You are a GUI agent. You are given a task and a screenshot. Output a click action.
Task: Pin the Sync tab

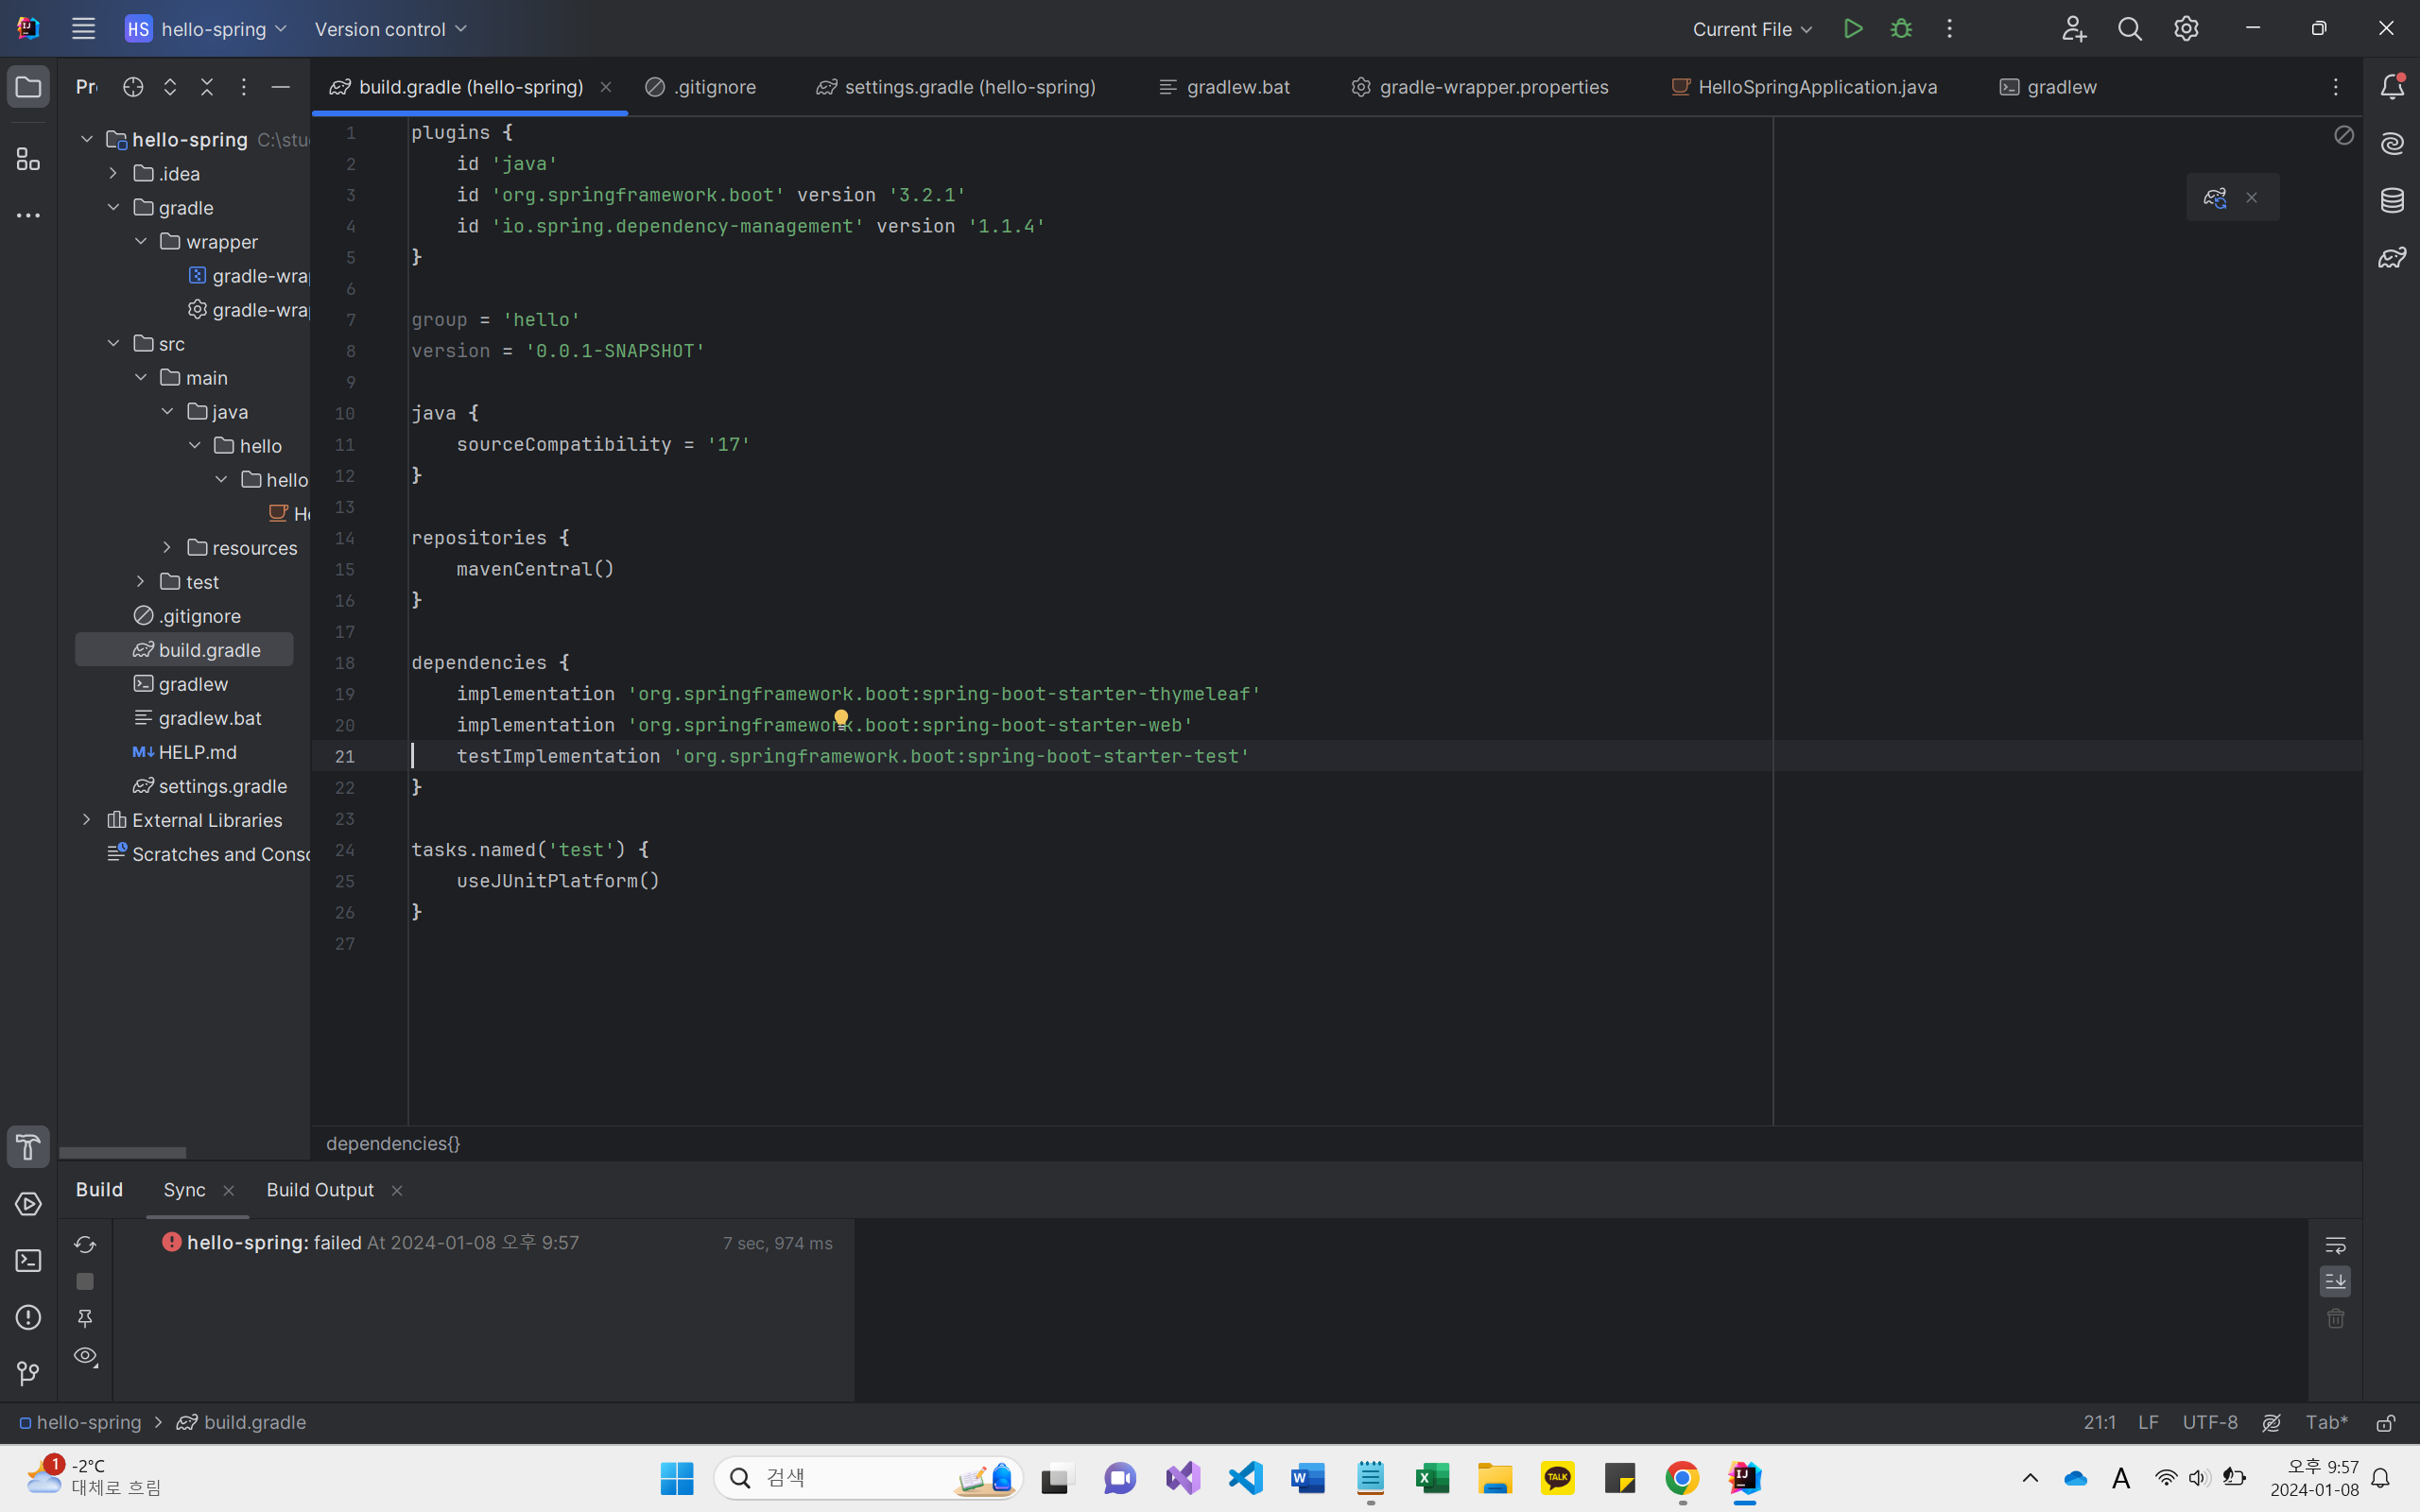click(x=85, y=1319)
